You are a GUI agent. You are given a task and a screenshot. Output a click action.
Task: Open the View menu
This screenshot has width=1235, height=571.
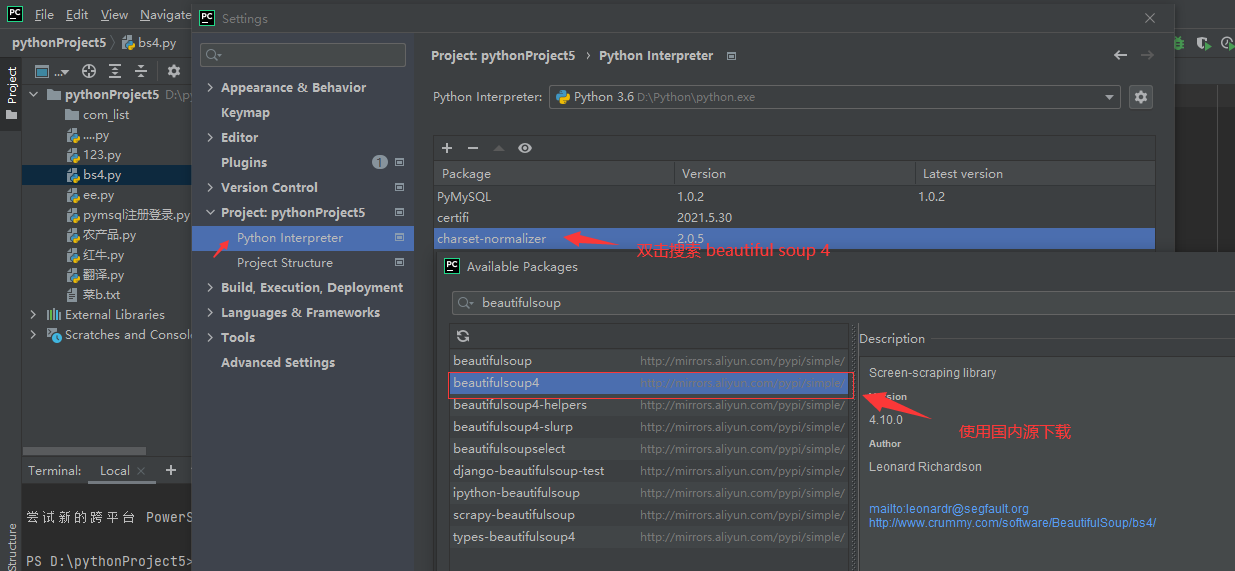(114, 15)
